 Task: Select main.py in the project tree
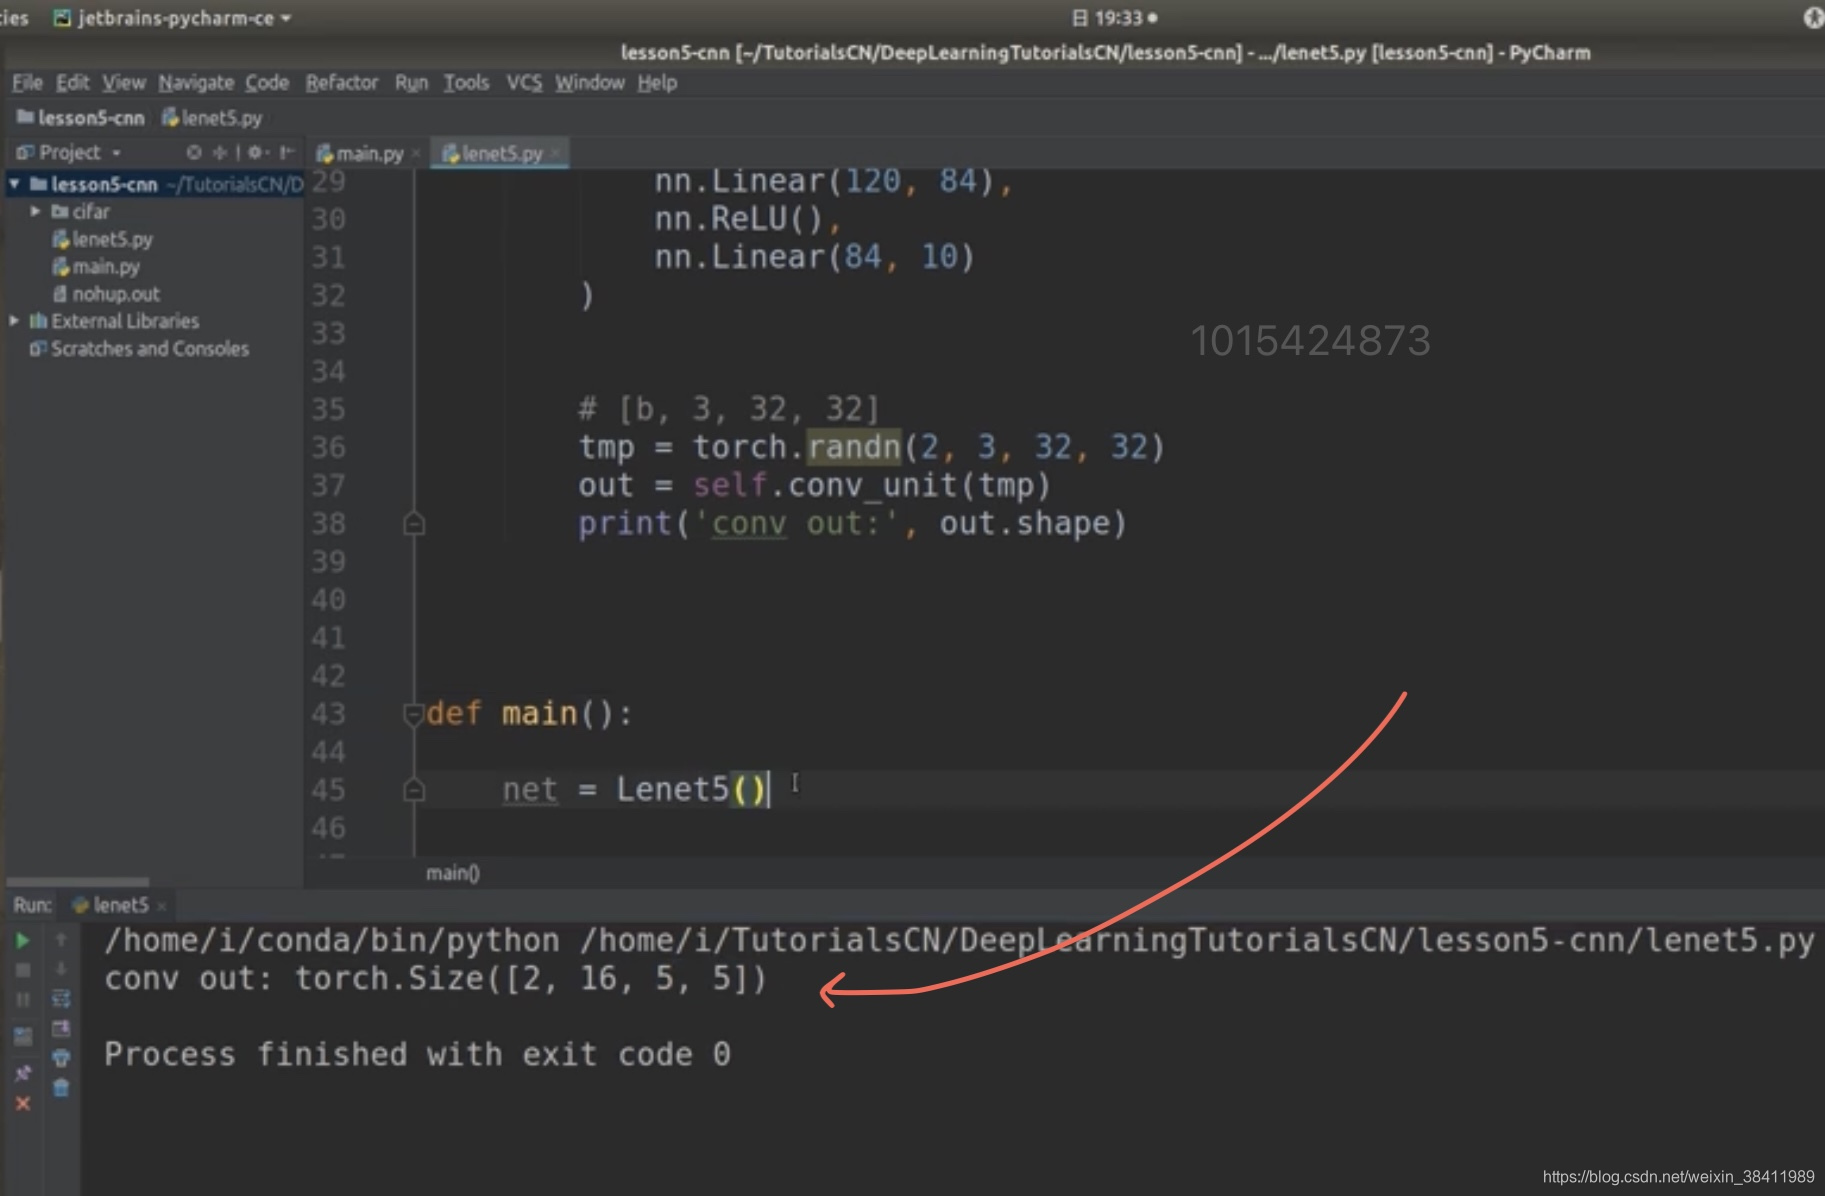[x=96, y=267]
